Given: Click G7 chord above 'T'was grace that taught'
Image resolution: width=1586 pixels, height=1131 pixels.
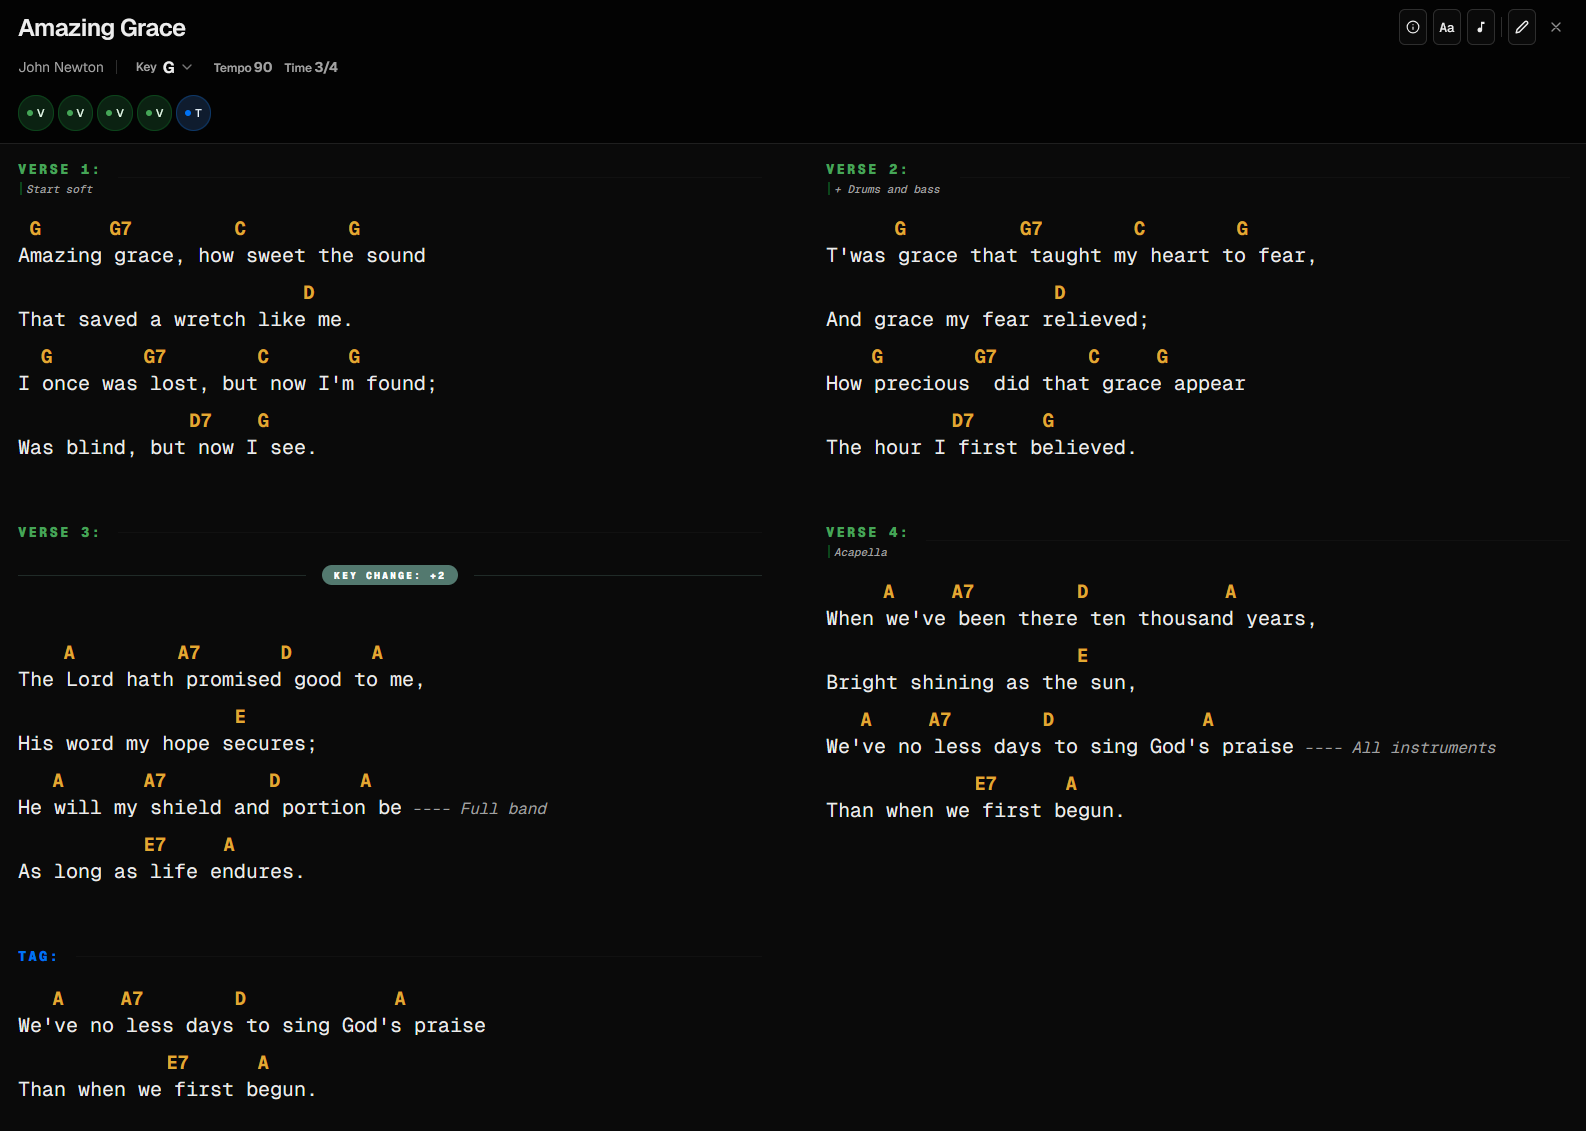Looking at the screenshot, I should click(1031, 229).
